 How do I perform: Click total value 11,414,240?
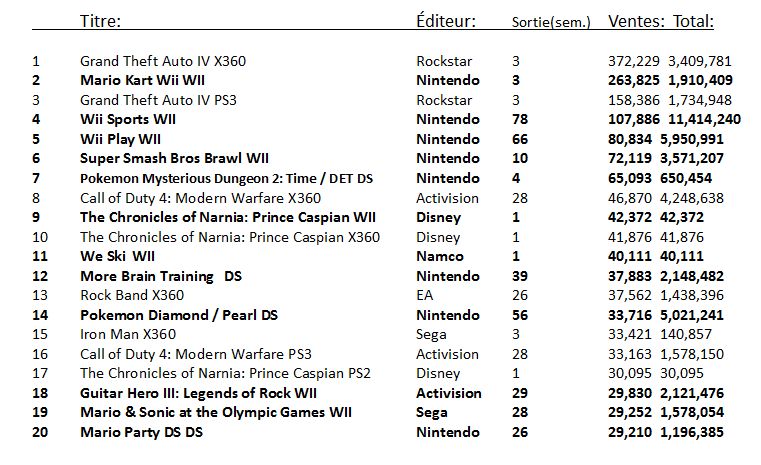tap(704, 119)
